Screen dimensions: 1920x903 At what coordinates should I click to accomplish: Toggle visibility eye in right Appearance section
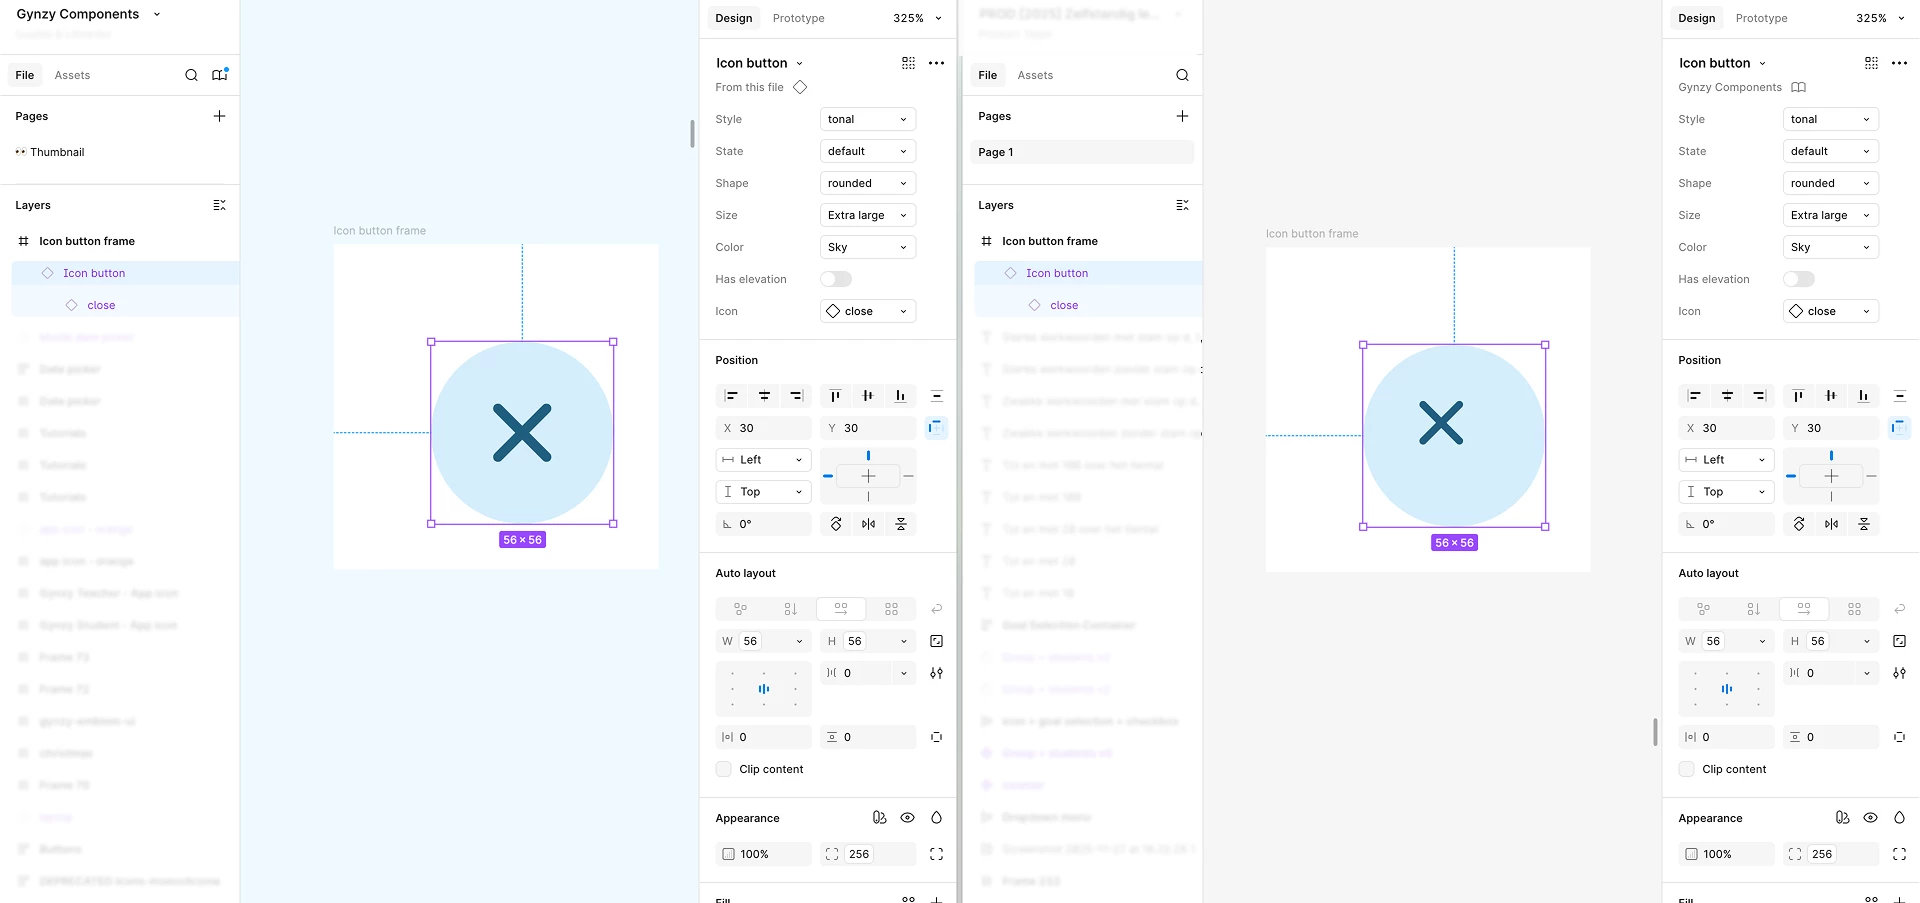1870,818
